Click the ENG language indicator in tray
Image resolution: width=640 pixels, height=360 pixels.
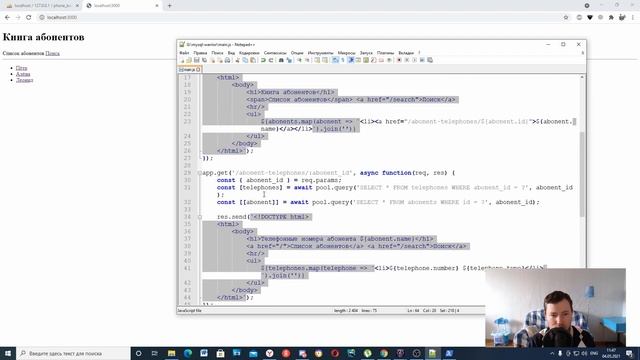point(594,353)
